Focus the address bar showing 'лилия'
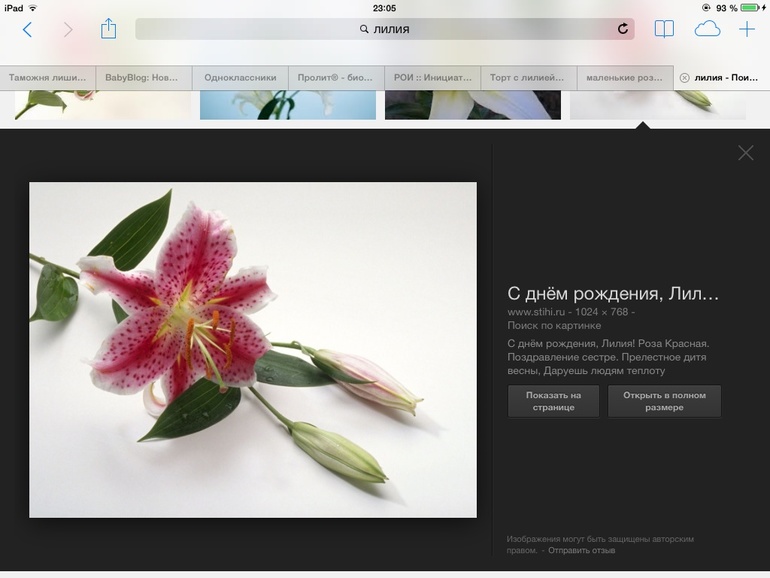770x578 pixels. (385, 29)
